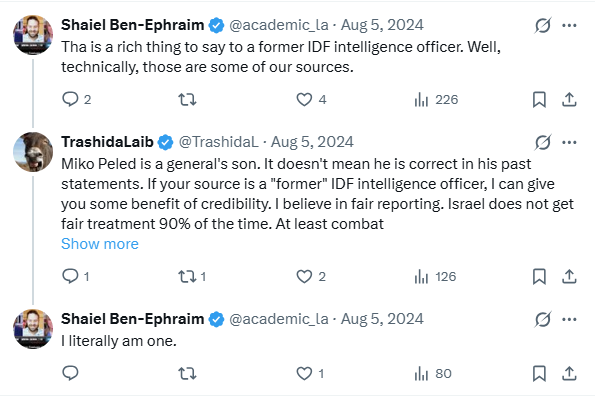The width and height of the screenshot is (595, 406).
Task: Open more options menu on first tweet
Action: pyautogui.click(x=569, y=25)
